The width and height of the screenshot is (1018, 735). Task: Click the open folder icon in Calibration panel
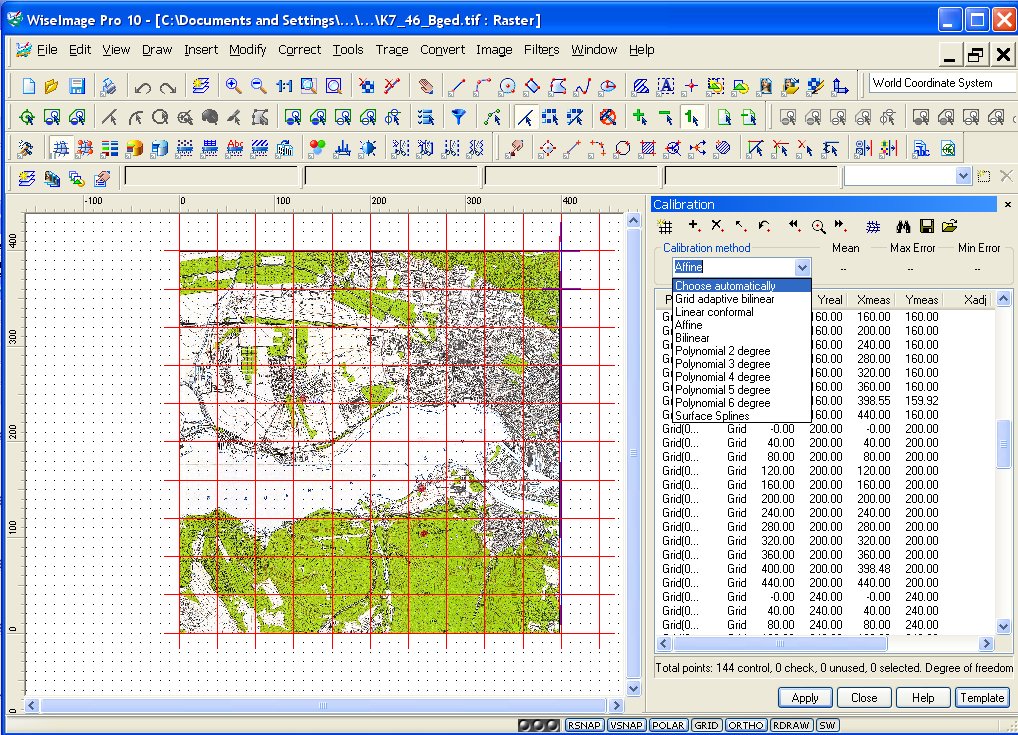pos(950,226)
